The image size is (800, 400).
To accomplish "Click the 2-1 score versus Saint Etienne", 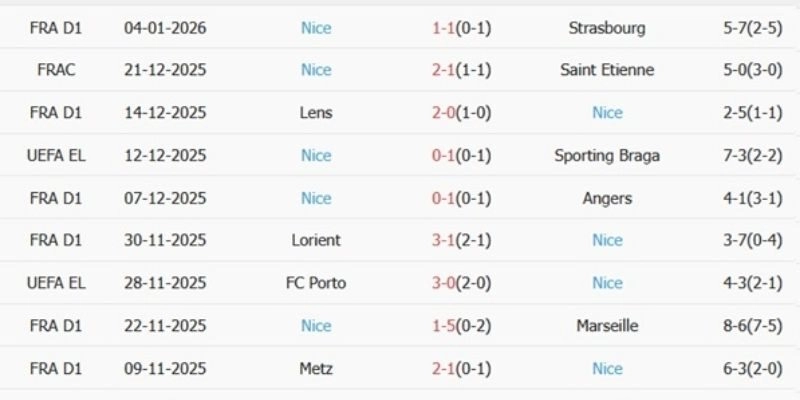I will coord(443,70).
